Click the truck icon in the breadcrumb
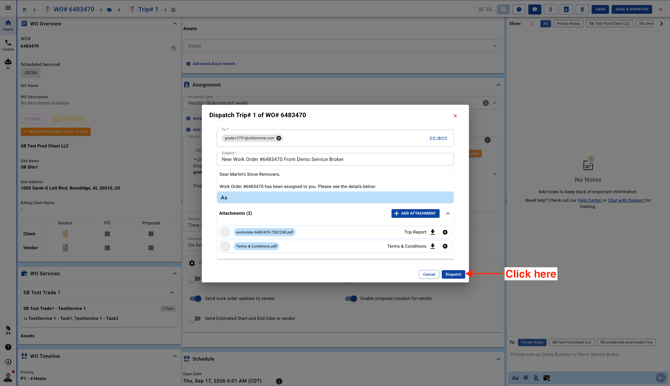 (109, 9)
